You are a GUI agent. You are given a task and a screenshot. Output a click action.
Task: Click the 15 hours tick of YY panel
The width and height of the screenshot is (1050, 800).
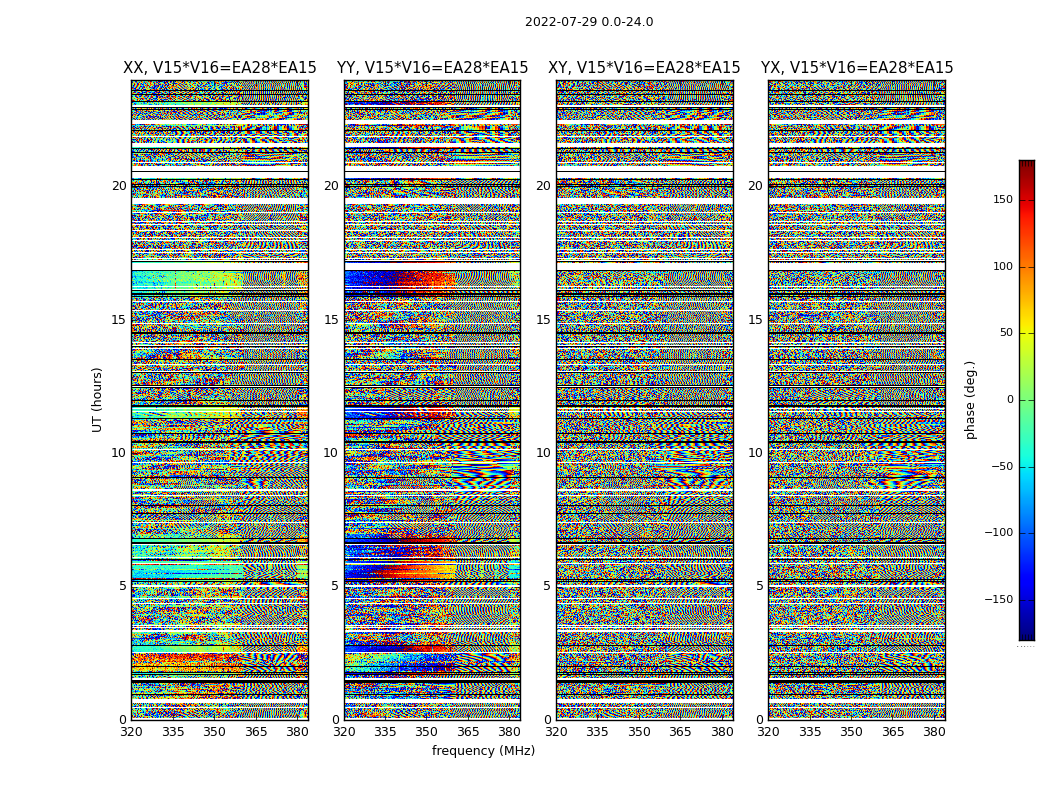click(x=331, y=319)
